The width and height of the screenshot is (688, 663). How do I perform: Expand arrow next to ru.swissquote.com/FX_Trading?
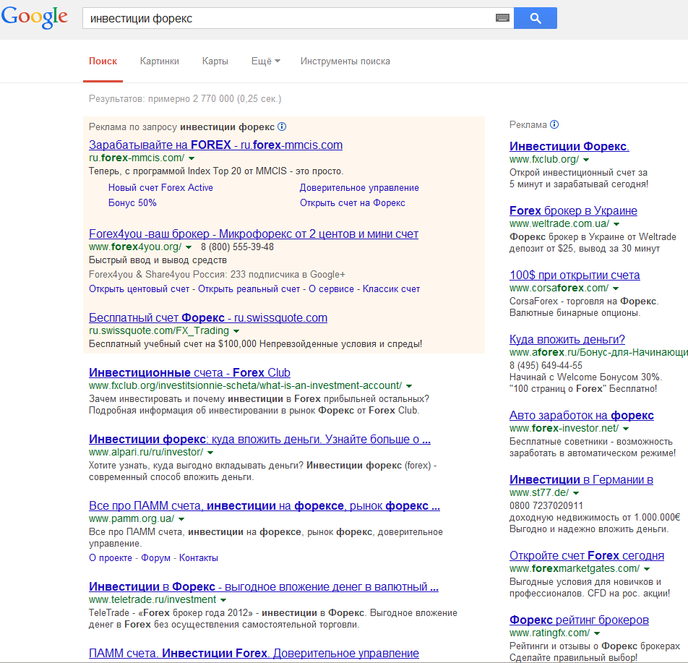point(236,331)
